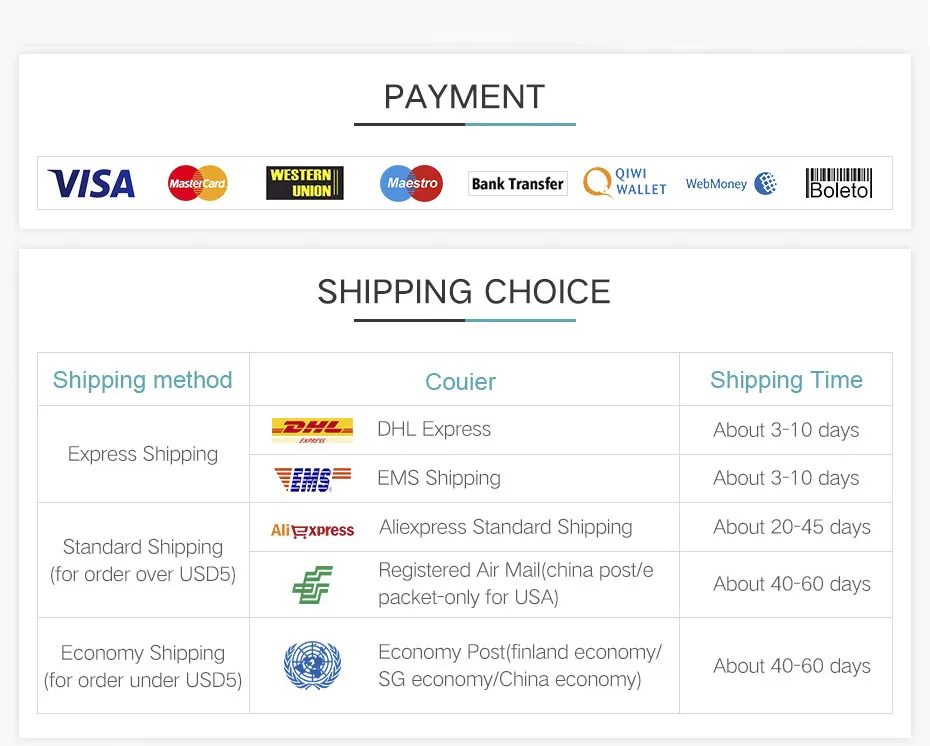Select the Economy Shipping row label
Viewport: 930px width, 746px height.
pyautogui.click(x=143, y=666)
